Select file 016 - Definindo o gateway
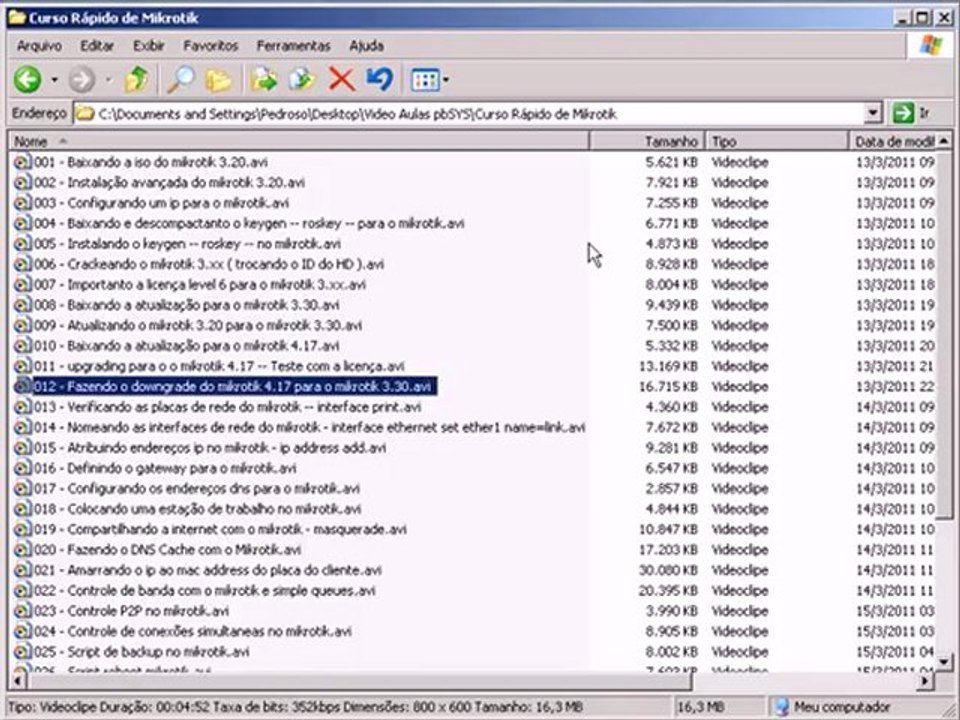 (x=165, y=468)
